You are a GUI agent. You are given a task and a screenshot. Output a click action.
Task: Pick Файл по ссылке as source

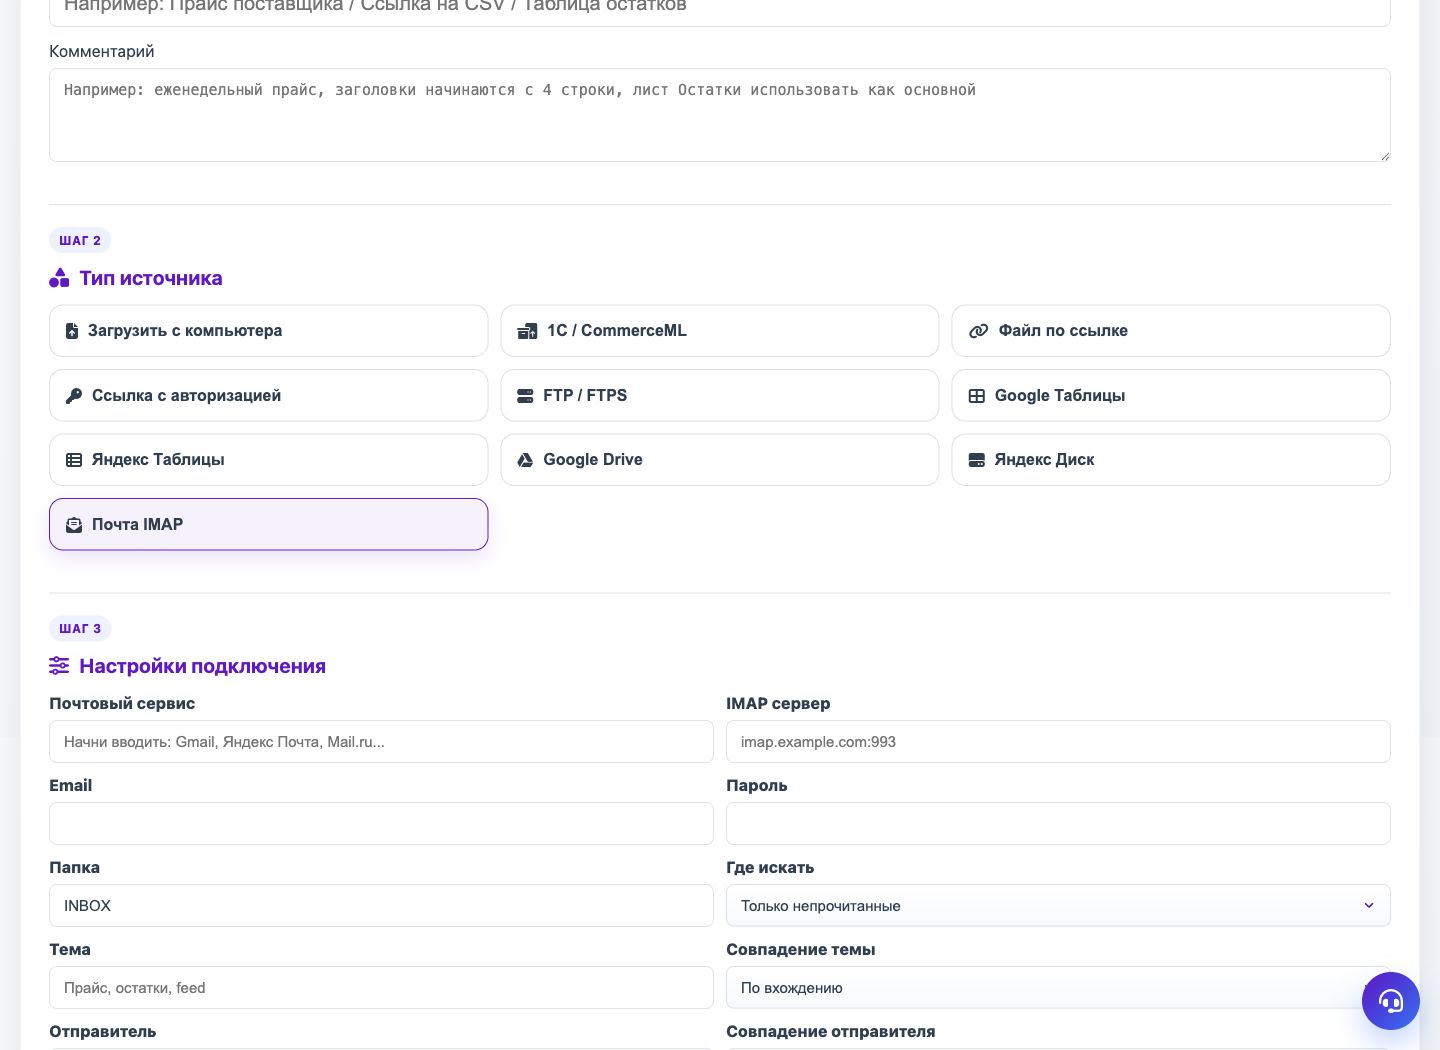[1171, 331]
